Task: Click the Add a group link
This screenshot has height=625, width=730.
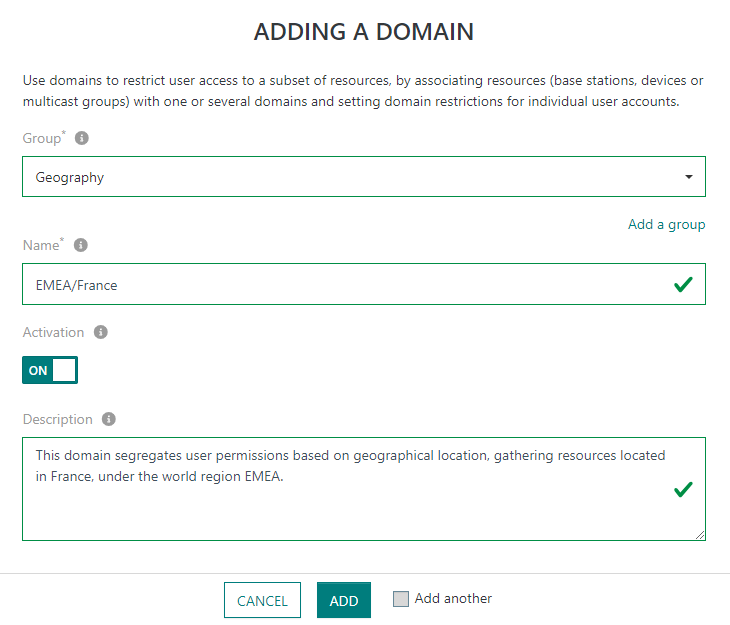Action: [x=666, y=224]
